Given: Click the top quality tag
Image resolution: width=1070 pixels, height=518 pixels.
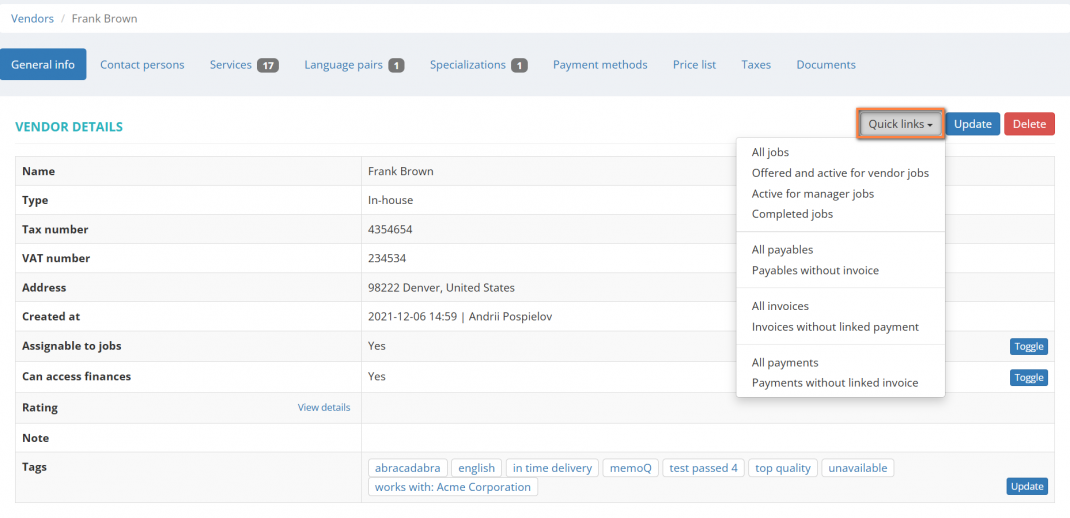Looking at the screenshot, I should (783, 468).
